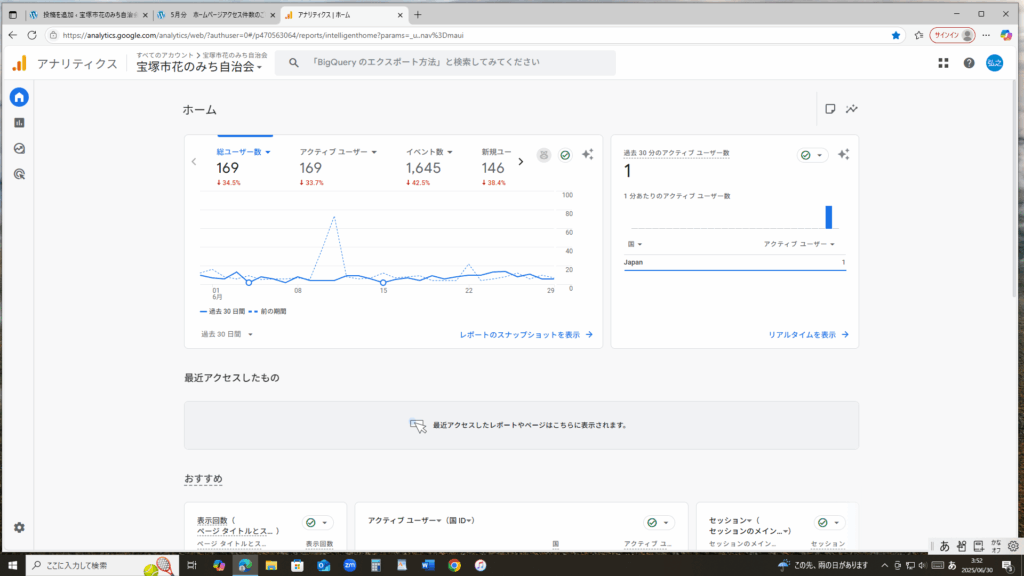
Task: Open the weather notice on the taskbar
Action: click(823, 566)
